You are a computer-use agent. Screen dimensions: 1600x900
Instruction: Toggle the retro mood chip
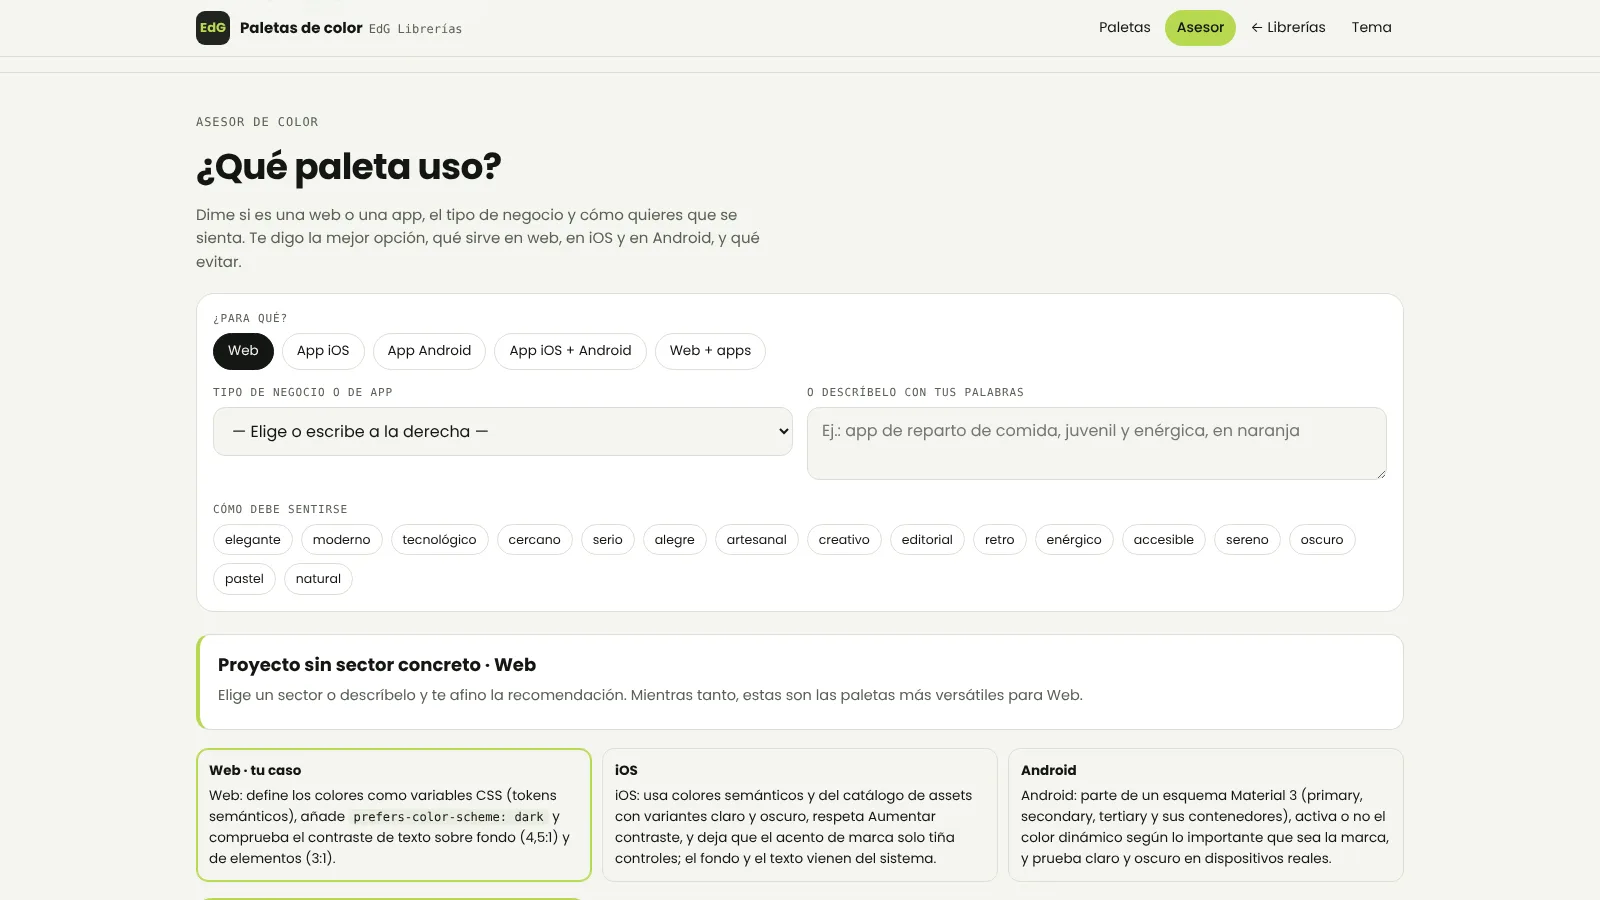click(x=999, y=540)
